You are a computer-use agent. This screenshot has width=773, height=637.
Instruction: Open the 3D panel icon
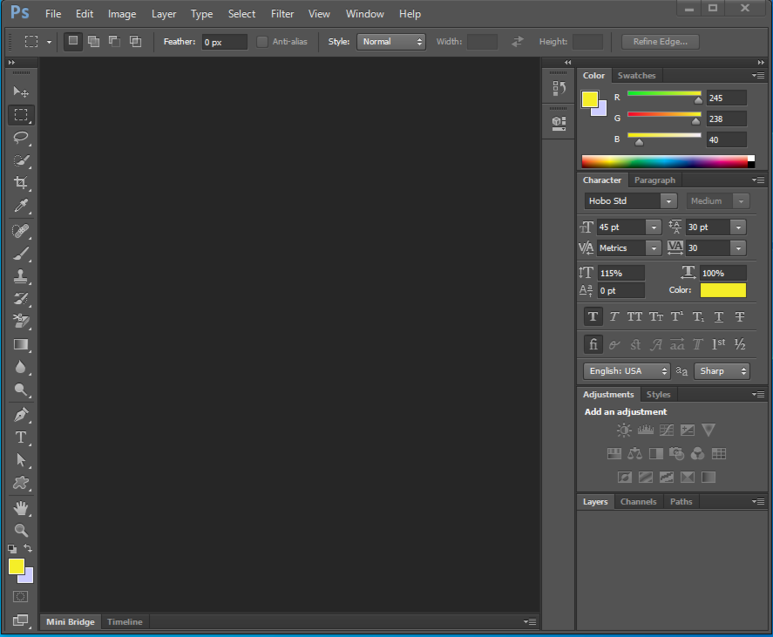[x=559, y=123]
